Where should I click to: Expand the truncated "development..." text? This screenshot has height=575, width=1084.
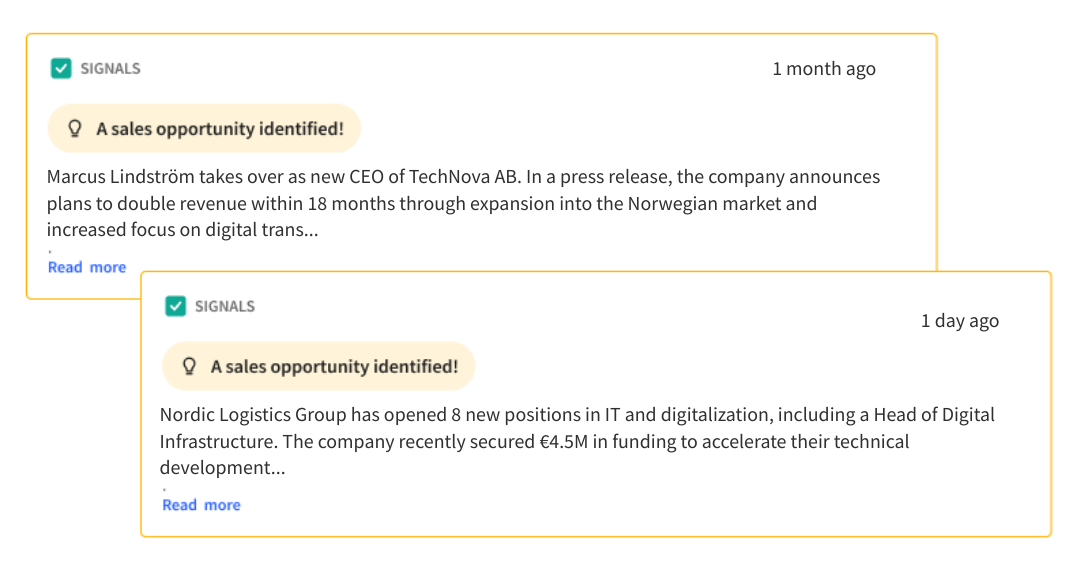click(222, 468)
